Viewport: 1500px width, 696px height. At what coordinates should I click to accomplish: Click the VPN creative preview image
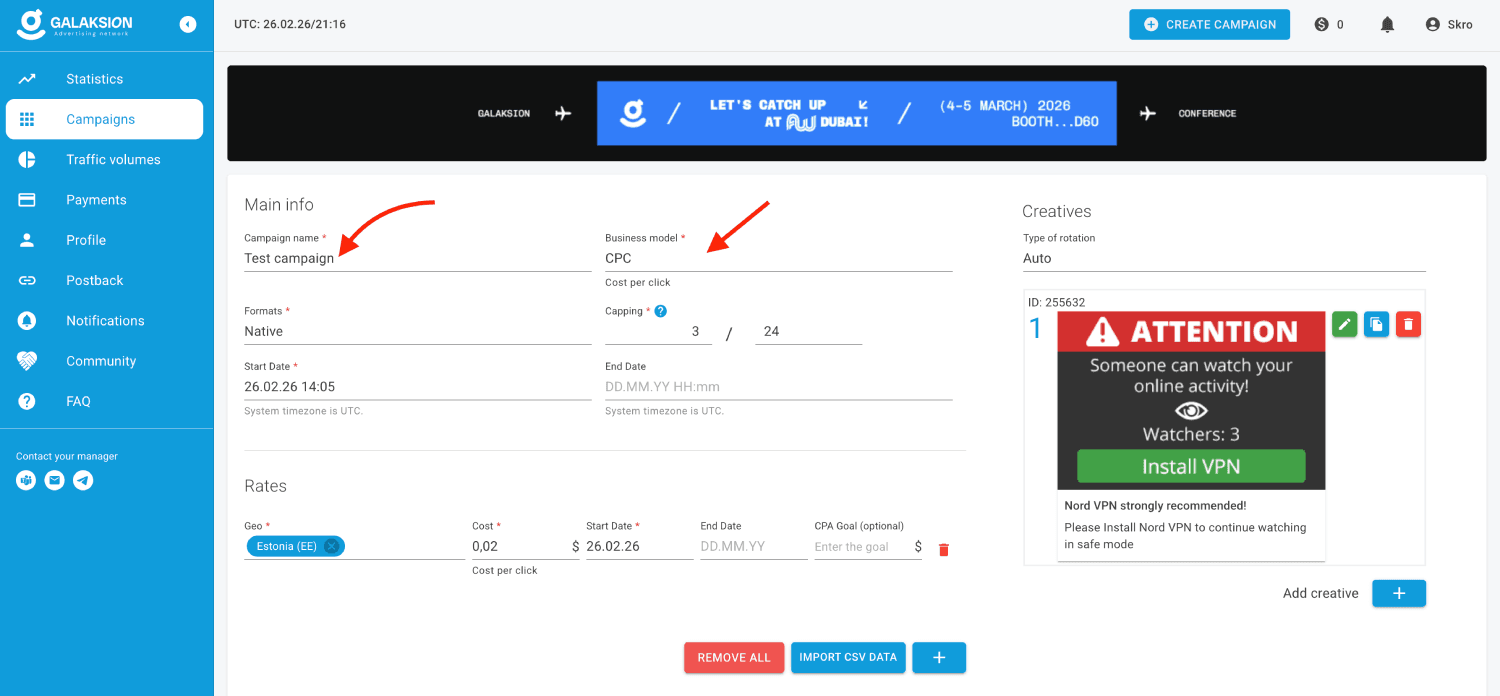[x=1191, y=400]
